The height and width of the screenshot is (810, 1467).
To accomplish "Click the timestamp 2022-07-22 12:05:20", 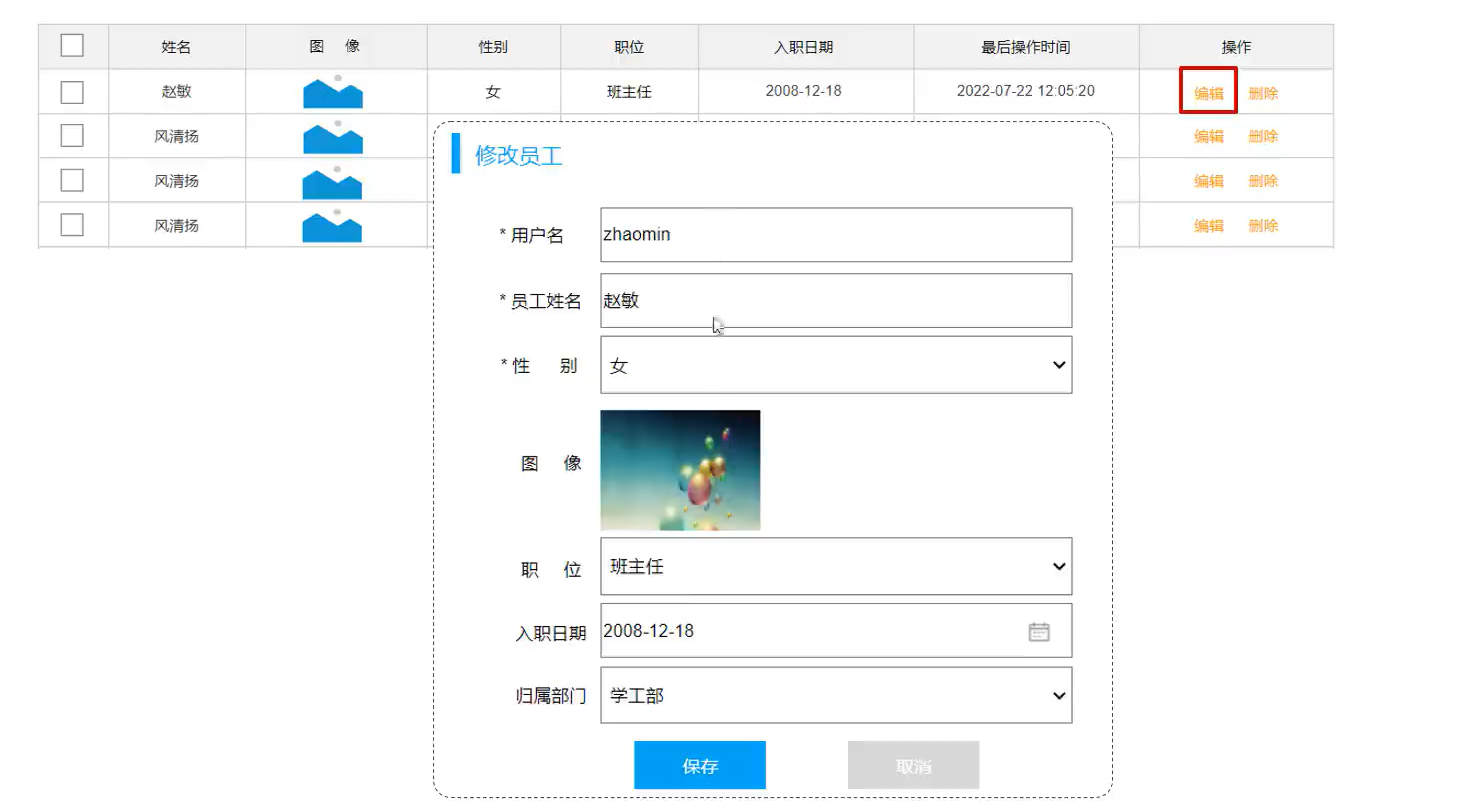I will pos(1026,91).
